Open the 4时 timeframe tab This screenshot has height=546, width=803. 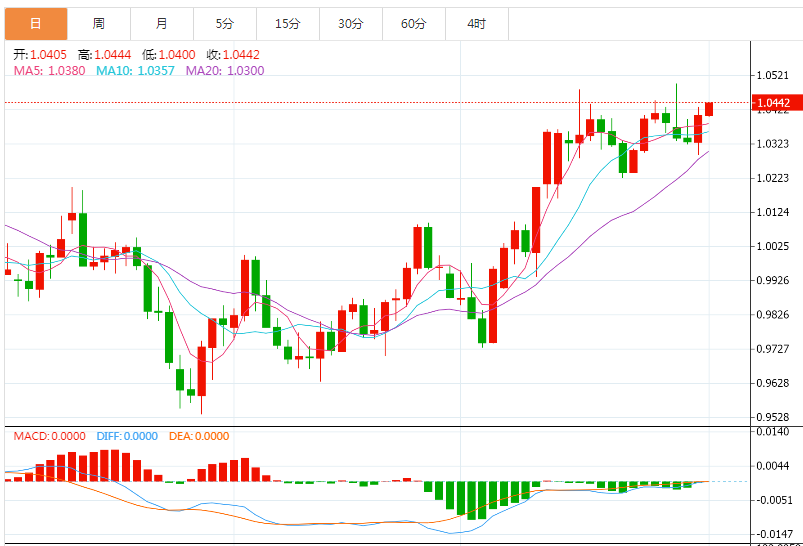(x=477, y=24)
